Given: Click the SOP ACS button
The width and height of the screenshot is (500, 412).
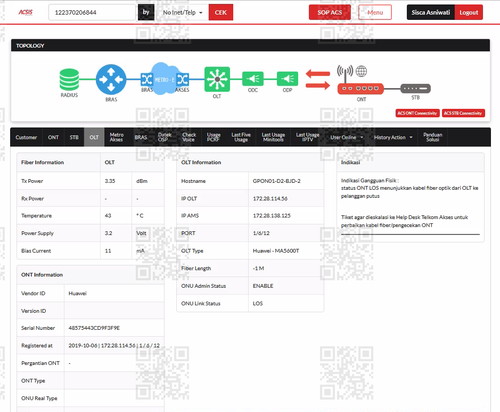Looking at the screenshot, I should [330, 12].
